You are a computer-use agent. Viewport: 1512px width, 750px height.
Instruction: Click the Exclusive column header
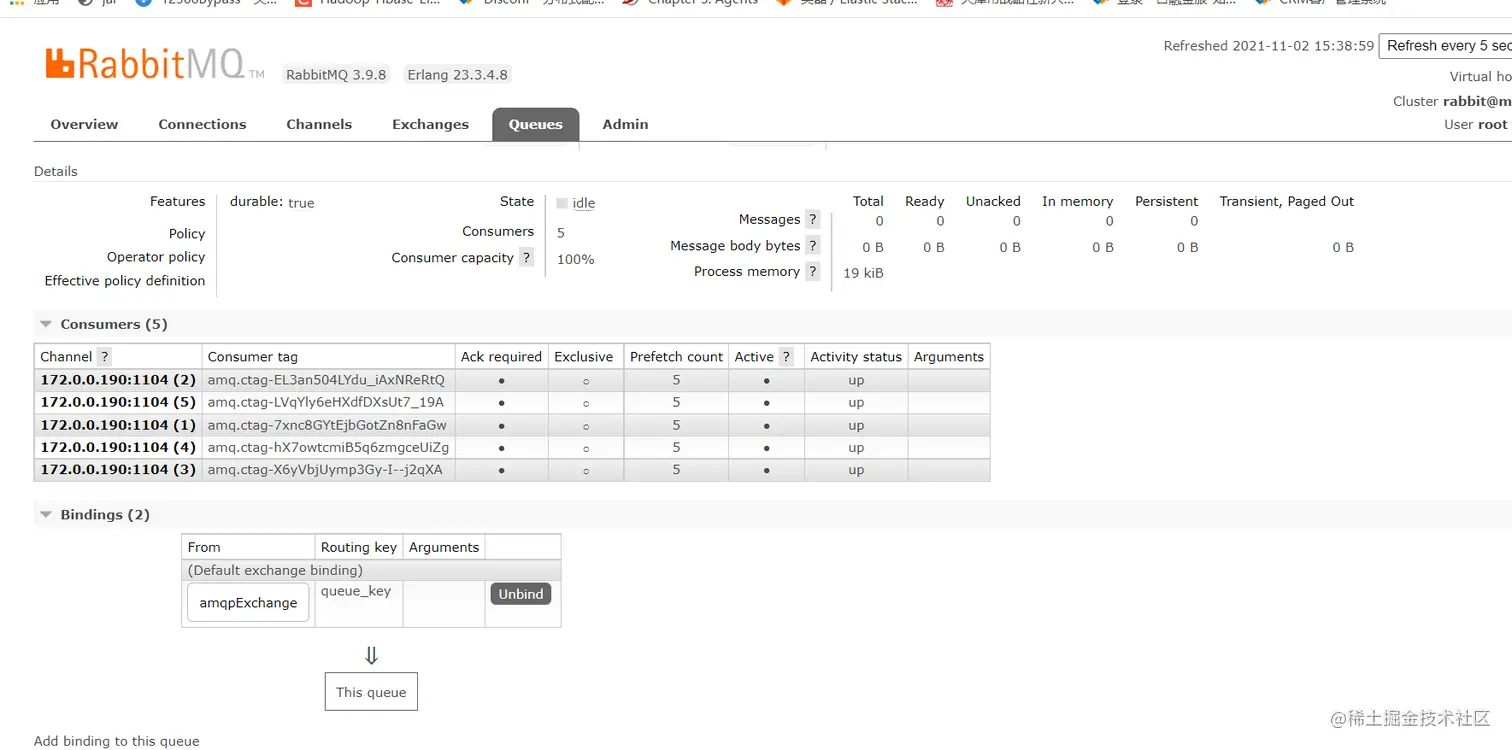584,357
